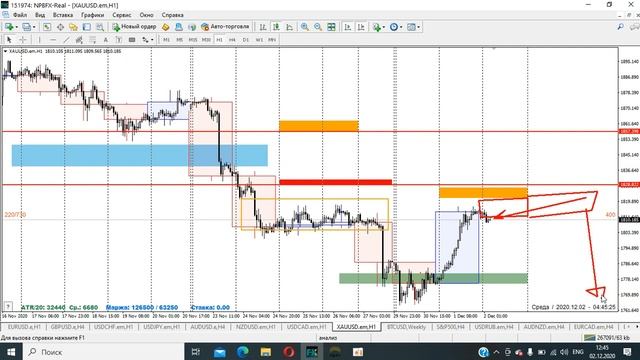Toggle chart shift icon
Viewport: 640px width, 360px height.
tap(361, 27)
